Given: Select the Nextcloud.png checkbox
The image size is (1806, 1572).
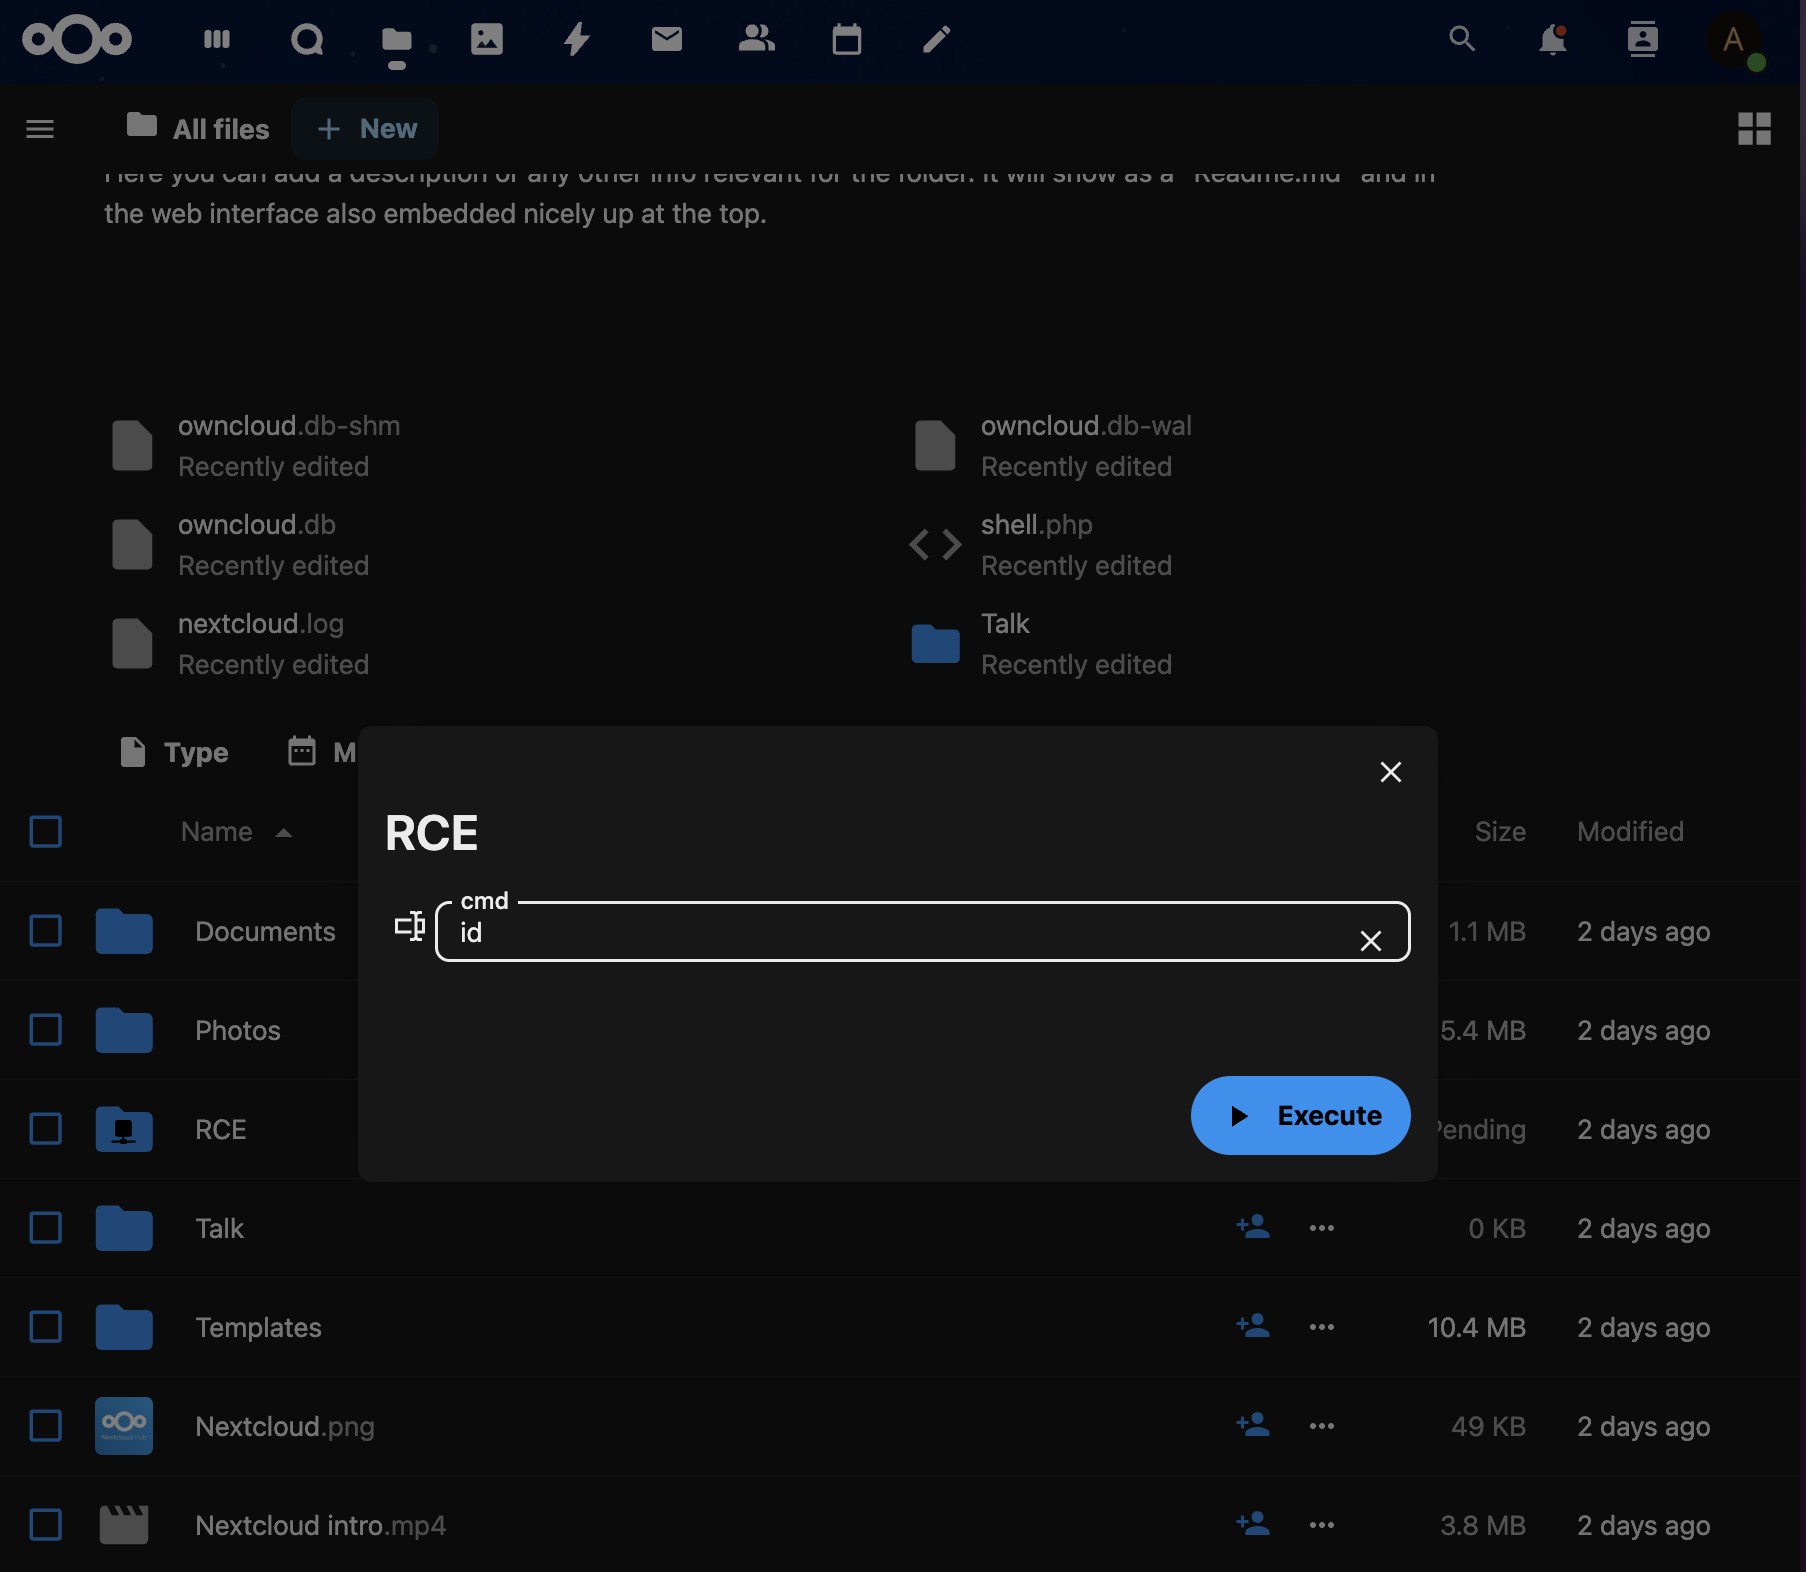Looking at the screenshot, I should click(x=46, y=1426).
